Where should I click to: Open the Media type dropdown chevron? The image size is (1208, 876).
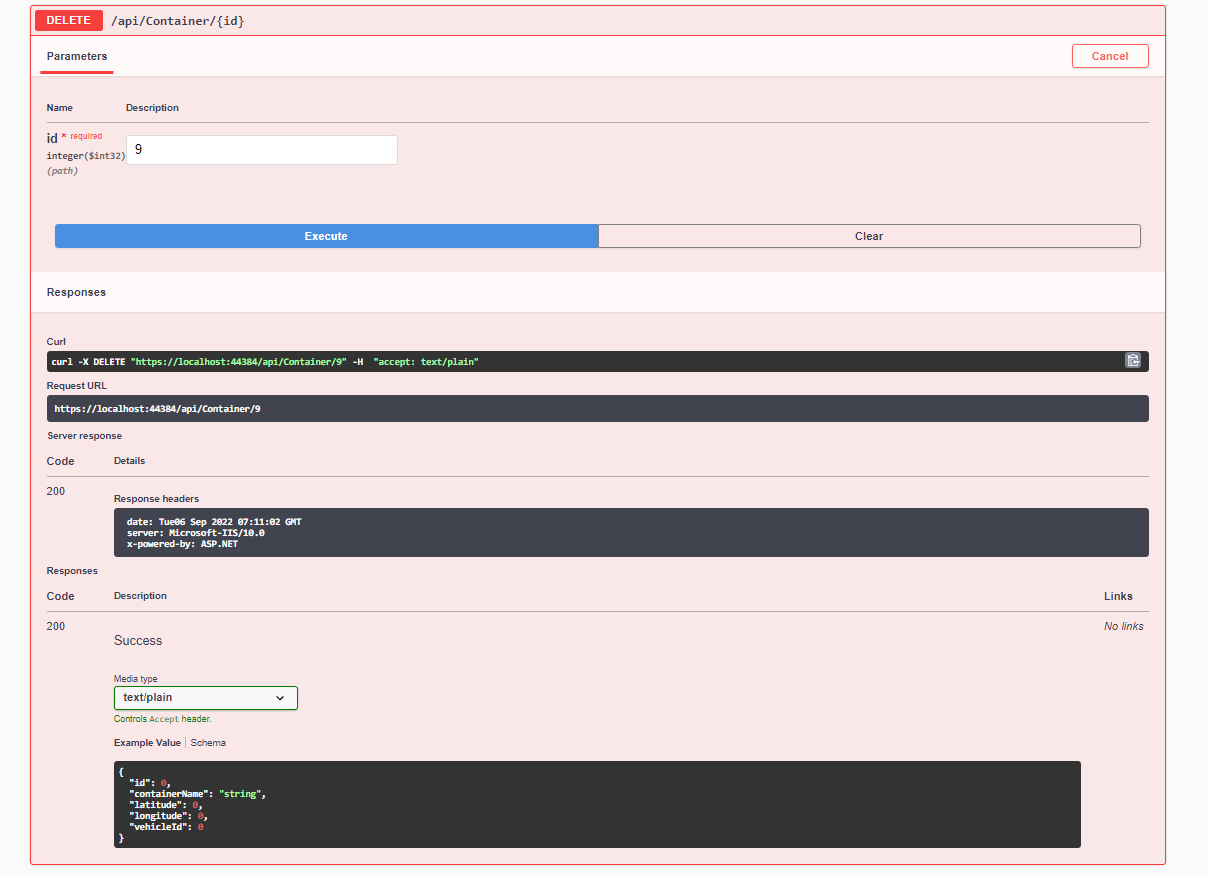point(280,697)
